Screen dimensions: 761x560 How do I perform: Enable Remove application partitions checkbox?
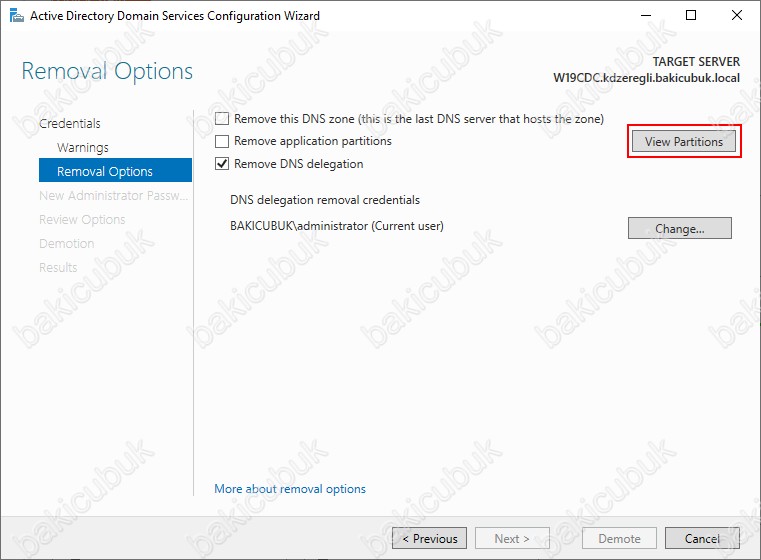pyautogui.click(x=222, y=141)
